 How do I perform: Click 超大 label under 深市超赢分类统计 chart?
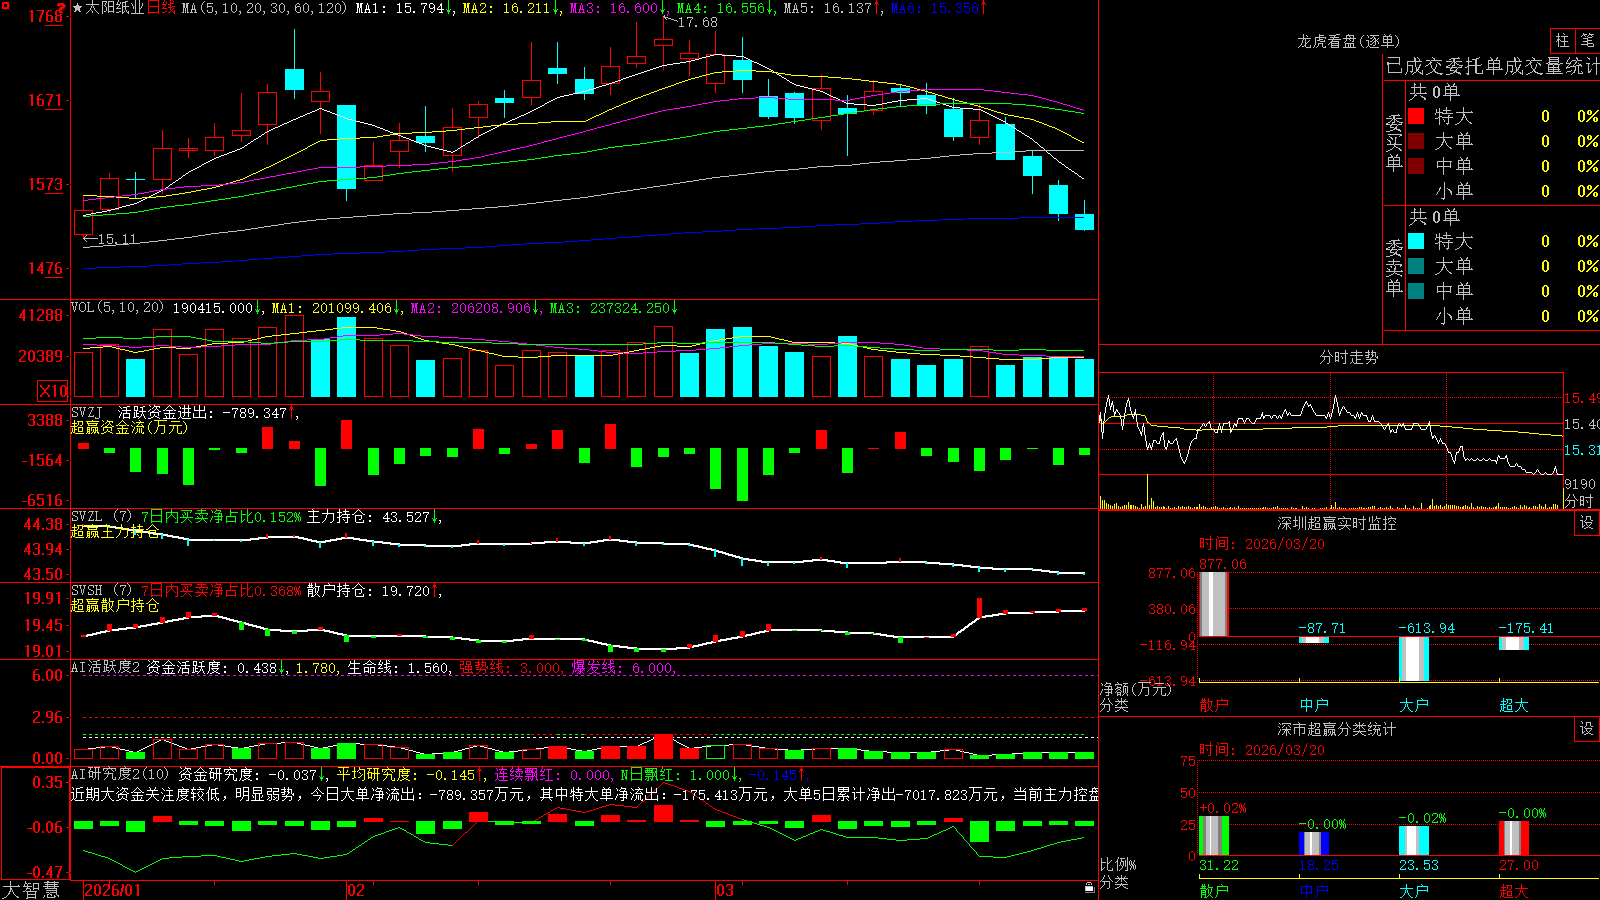coord(1513,890)
